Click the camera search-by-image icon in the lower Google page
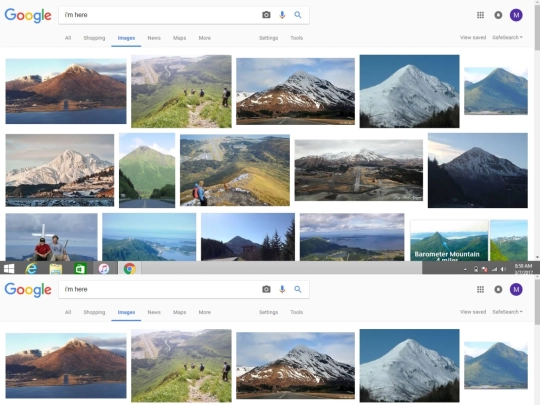Image resolution: width=540 pixels, height=405 pixels. 266,289
